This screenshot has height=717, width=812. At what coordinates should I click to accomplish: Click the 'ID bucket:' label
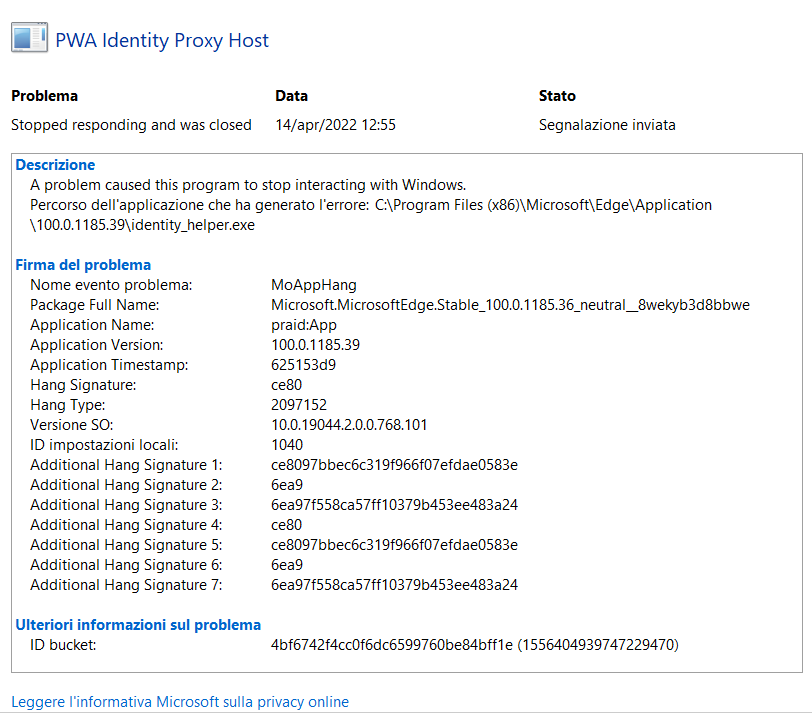coord(63,645)
